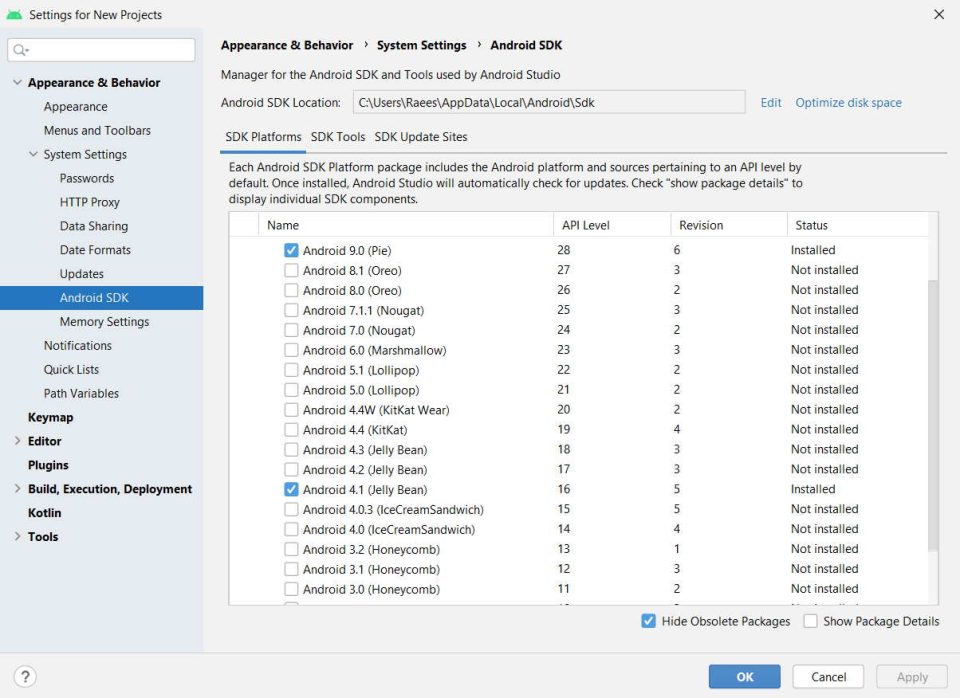This screenshot has height=698, width=960.
Task: Click the Android icon next to Android 5.1 (Lollipop)
Action: click(291, 369)
